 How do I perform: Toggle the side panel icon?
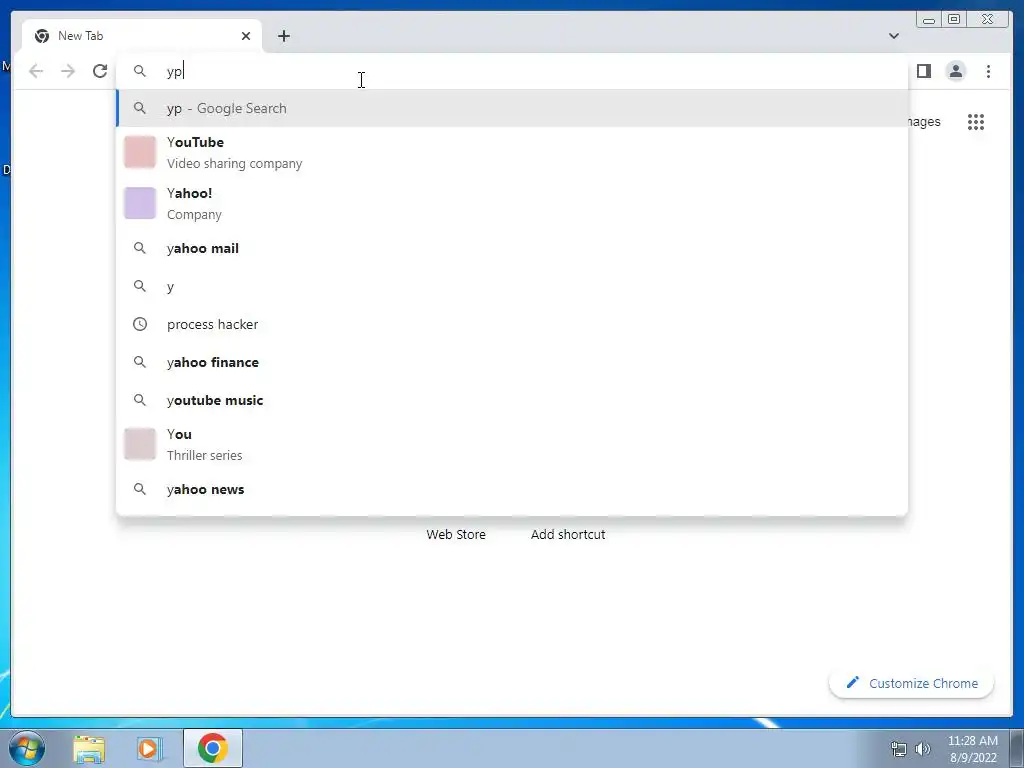coord(923,71)
